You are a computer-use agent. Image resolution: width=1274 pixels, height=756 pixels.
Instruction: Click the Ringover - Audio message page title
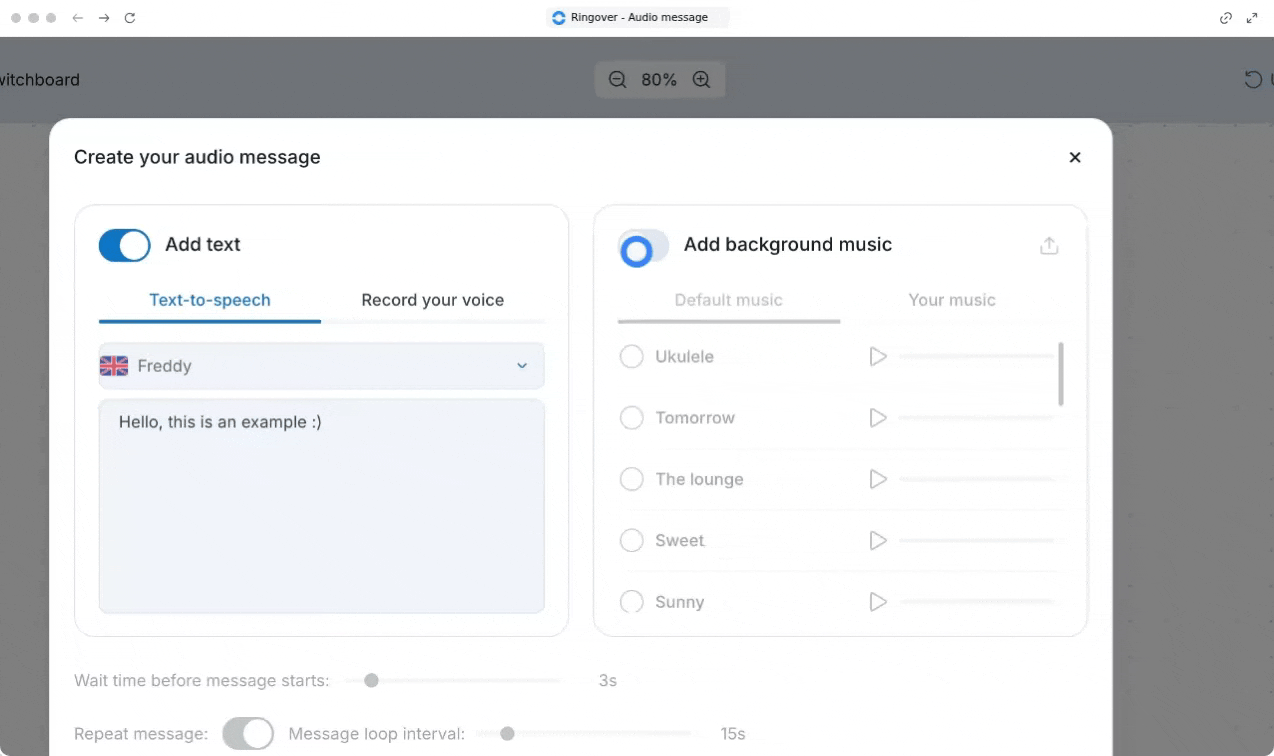tap(639, 17)
